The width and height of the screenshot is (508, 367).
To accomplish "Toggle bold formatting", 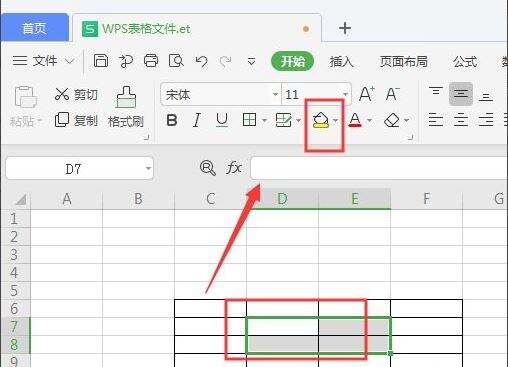I will [x=172, y=120].
